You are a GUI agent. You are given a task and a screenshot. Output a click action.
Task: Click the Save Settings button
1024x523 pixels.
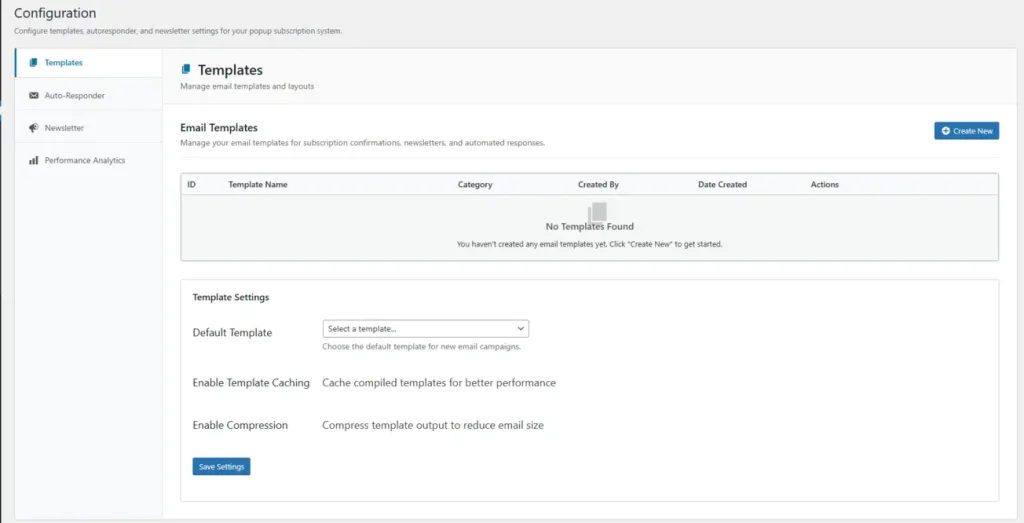221,467
